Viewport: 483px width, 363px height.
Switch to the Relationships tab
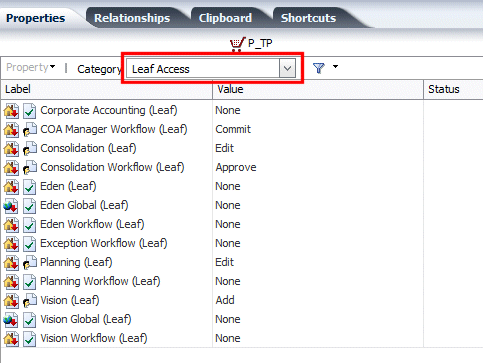pos(132,18)
